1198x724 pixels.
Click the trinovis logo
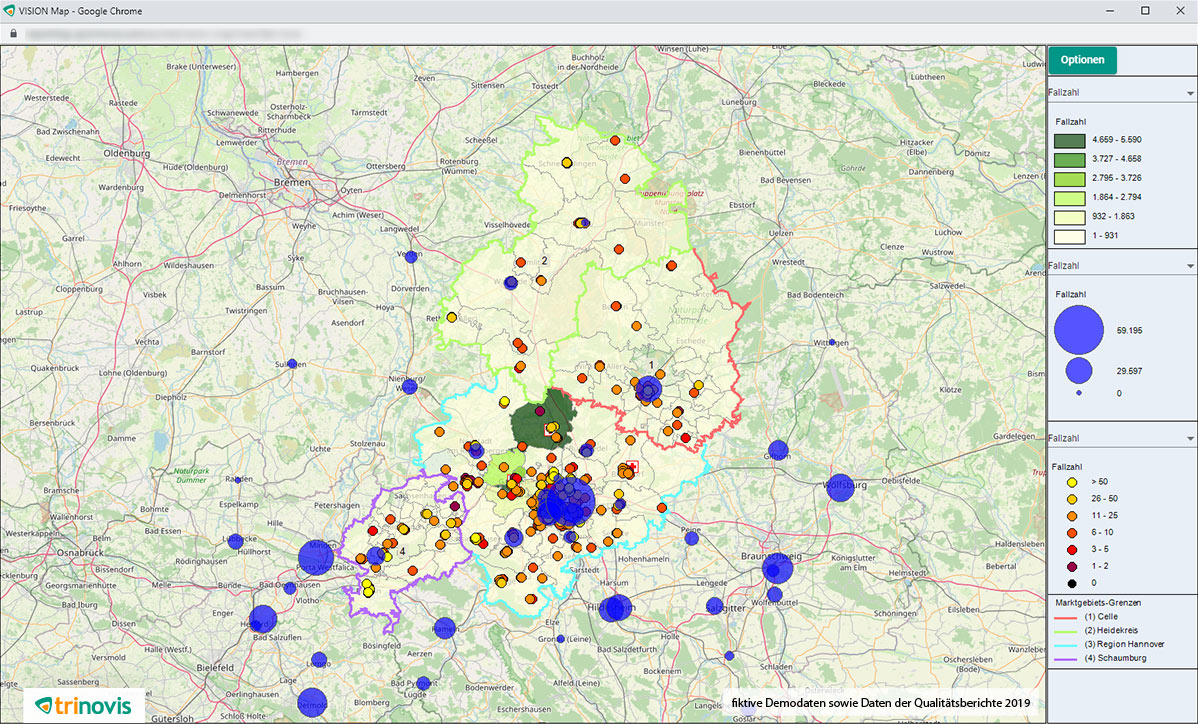[83, 705]
